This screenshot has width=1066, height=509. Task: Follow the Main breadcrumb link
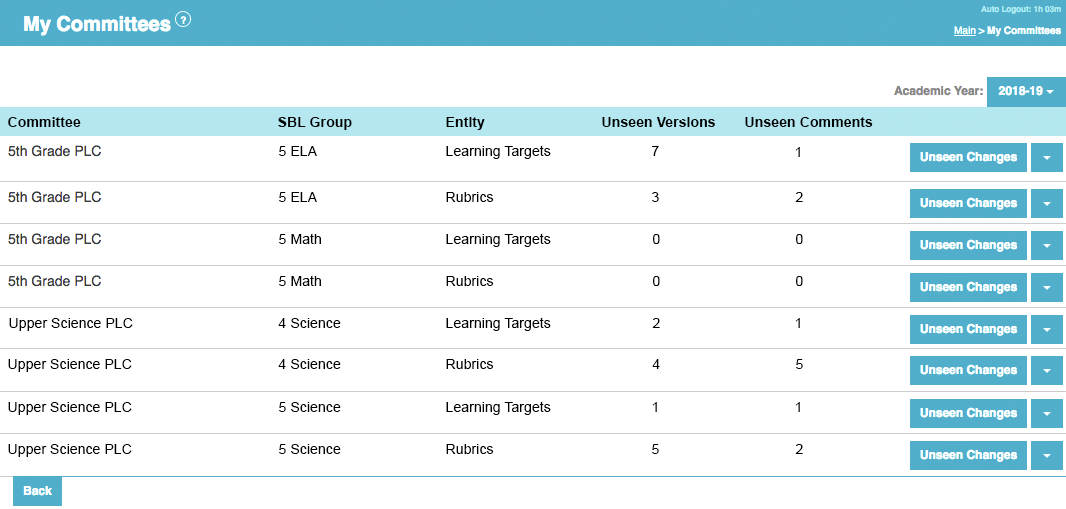[964, 31]
